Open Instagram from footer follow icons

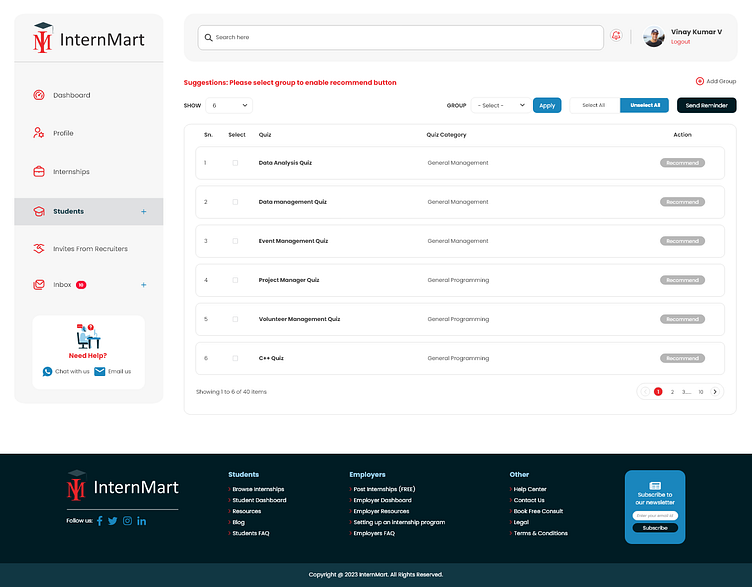(x=127, y=521)
